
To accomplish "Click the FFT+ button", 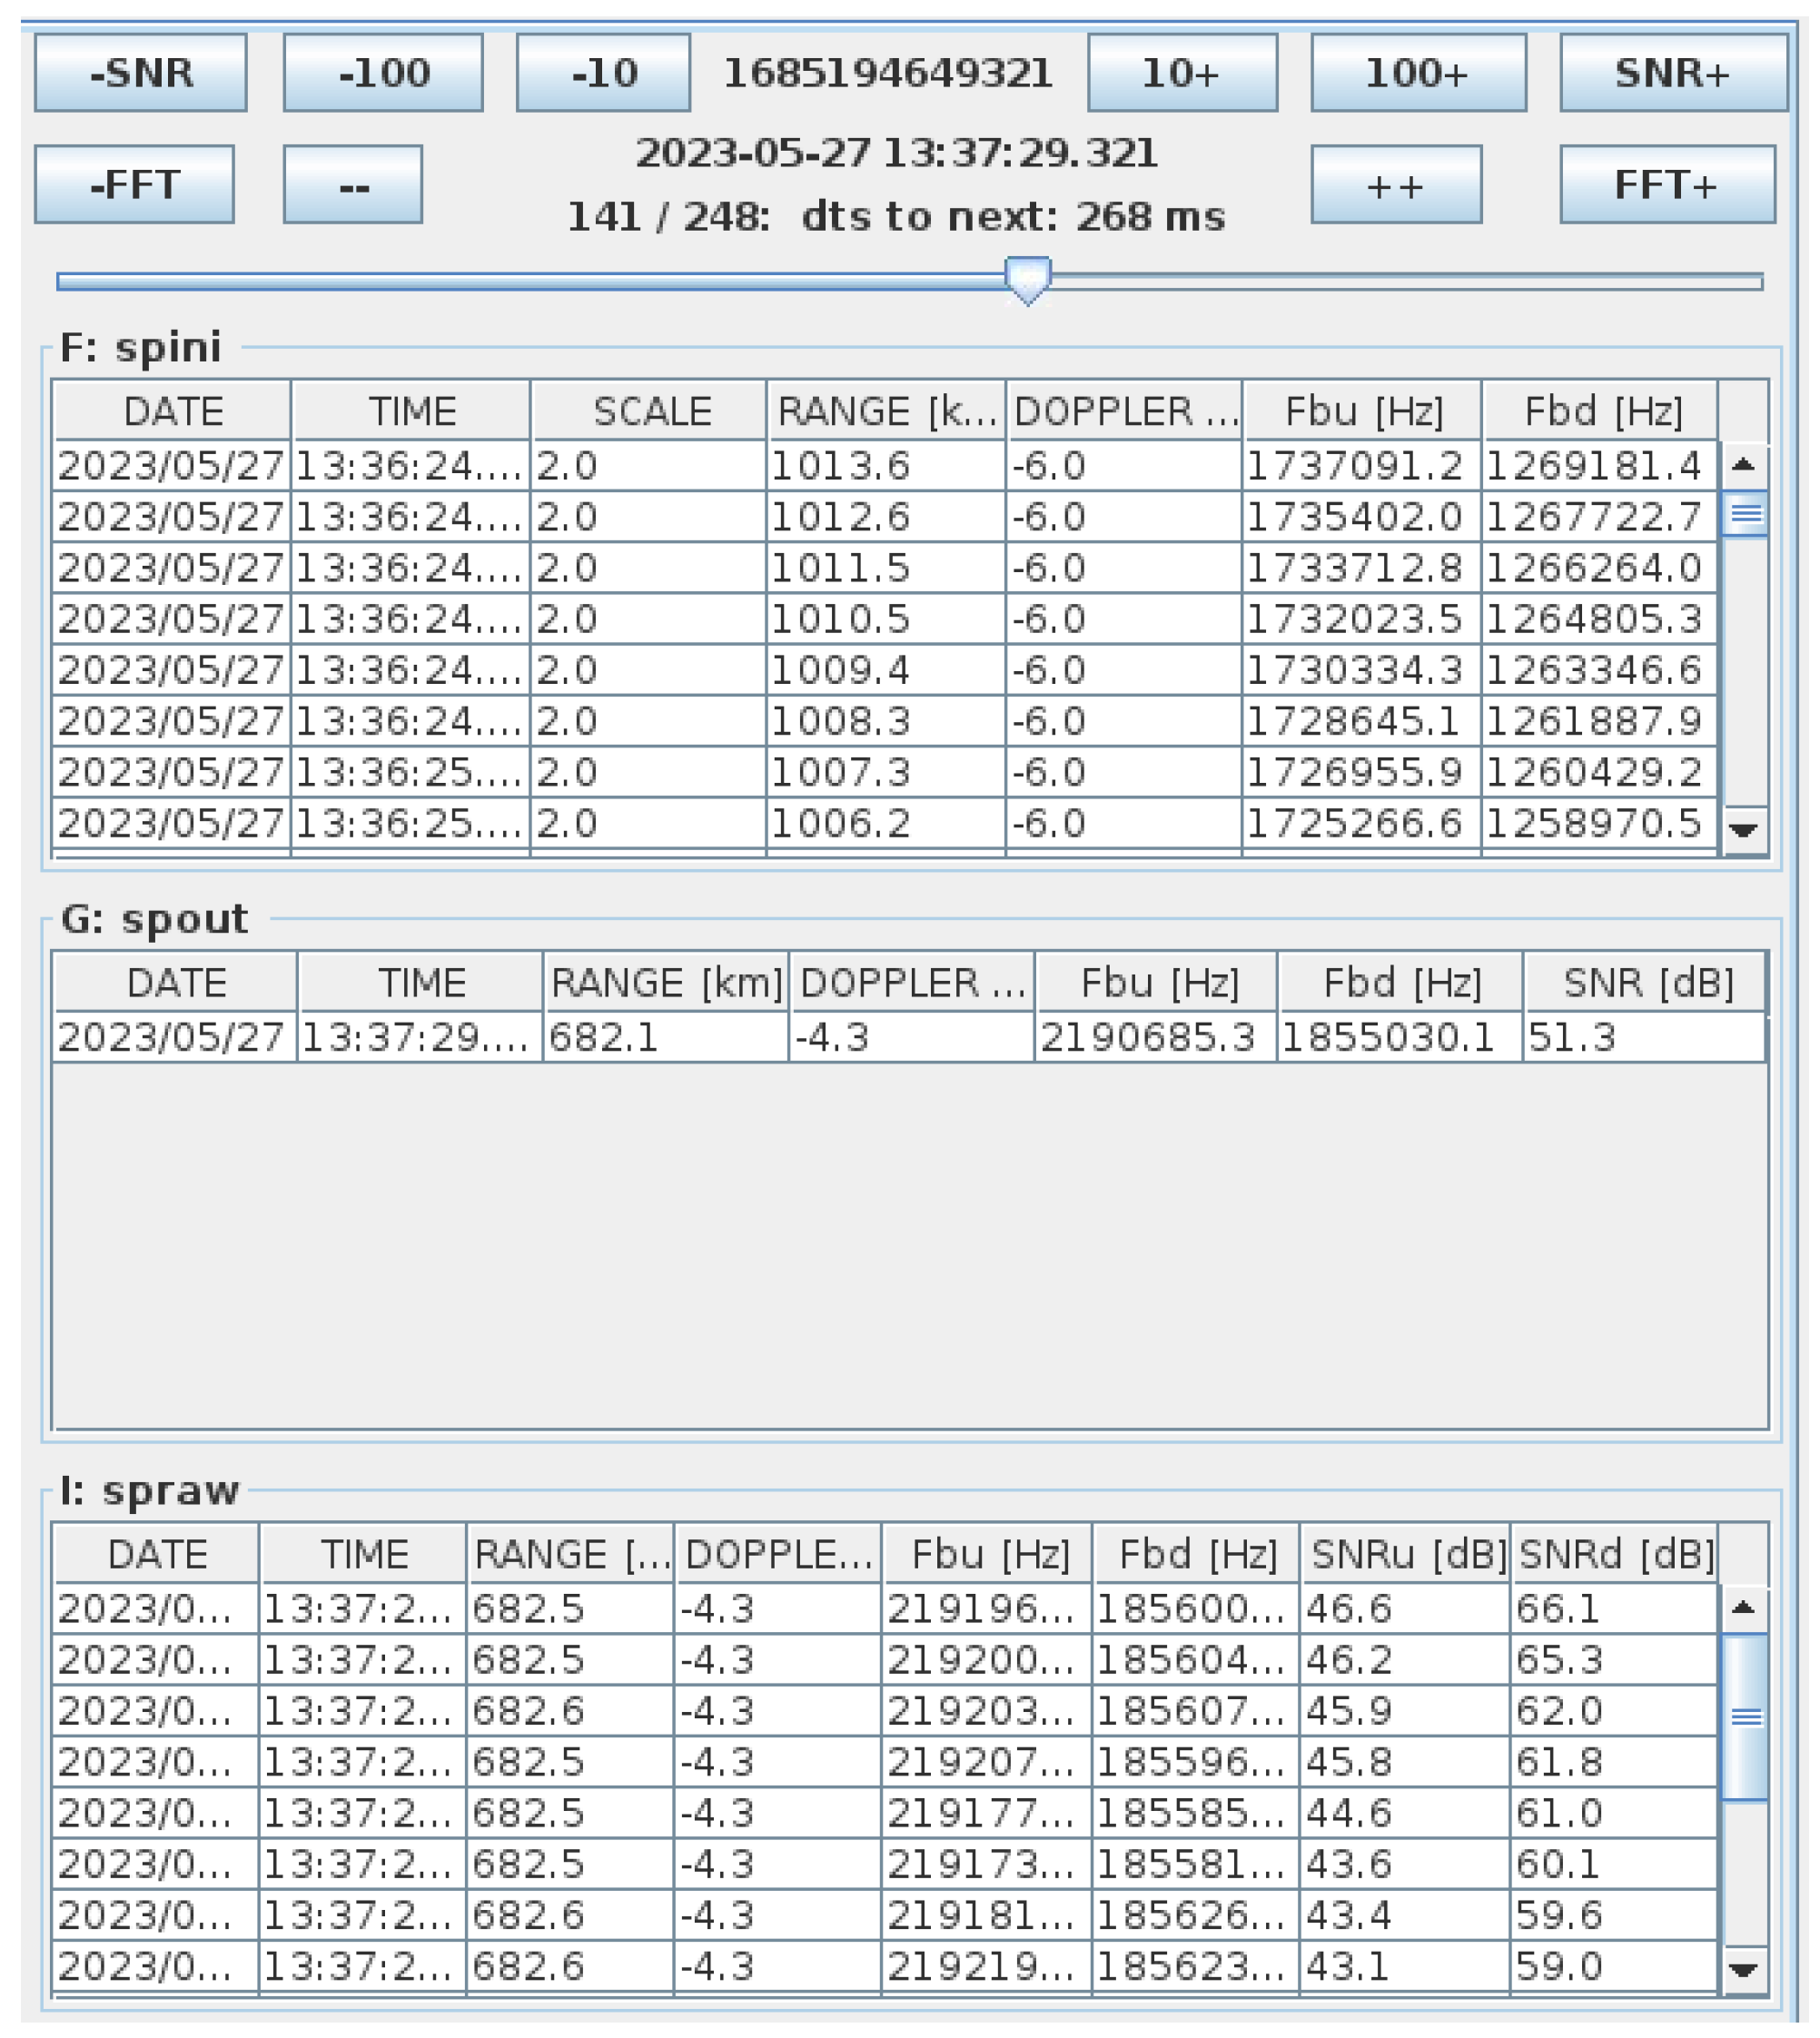I will pos(1667,185).
